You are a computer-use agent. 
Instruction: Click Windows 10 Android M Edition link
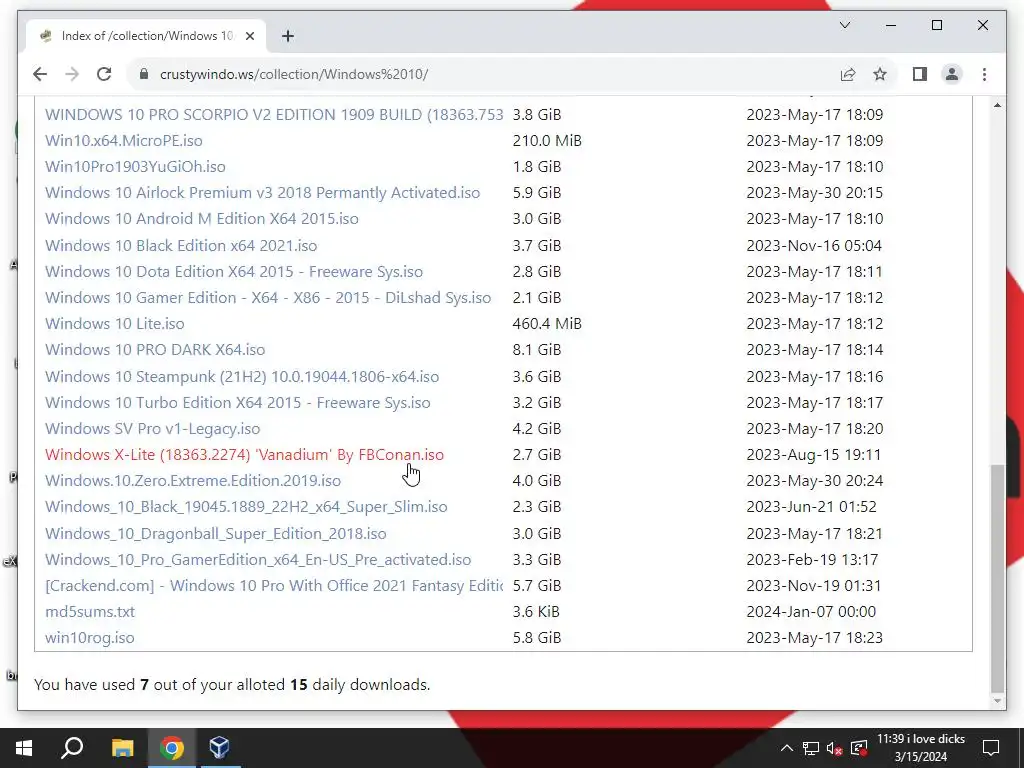[202, 219]
